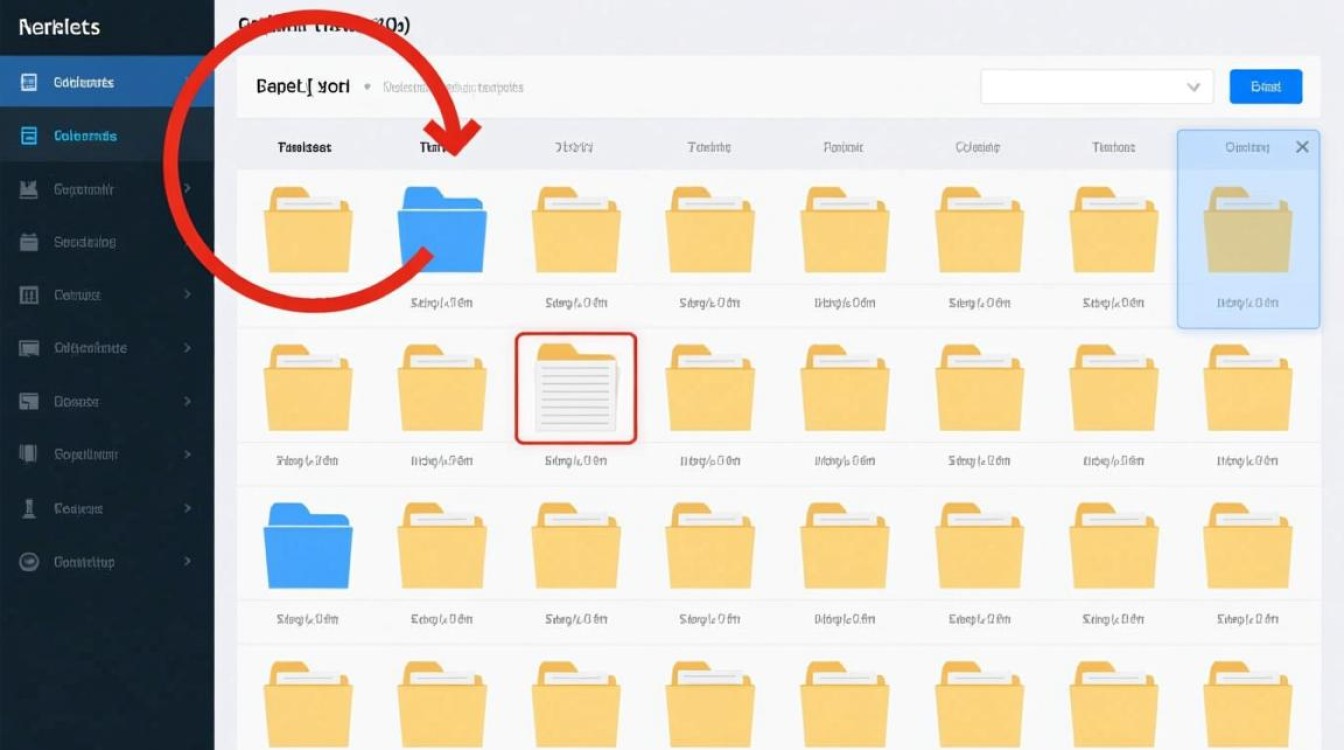Expand the "Doaese" sidebar section chevron

pyautogui.click(x=187, y=402)
